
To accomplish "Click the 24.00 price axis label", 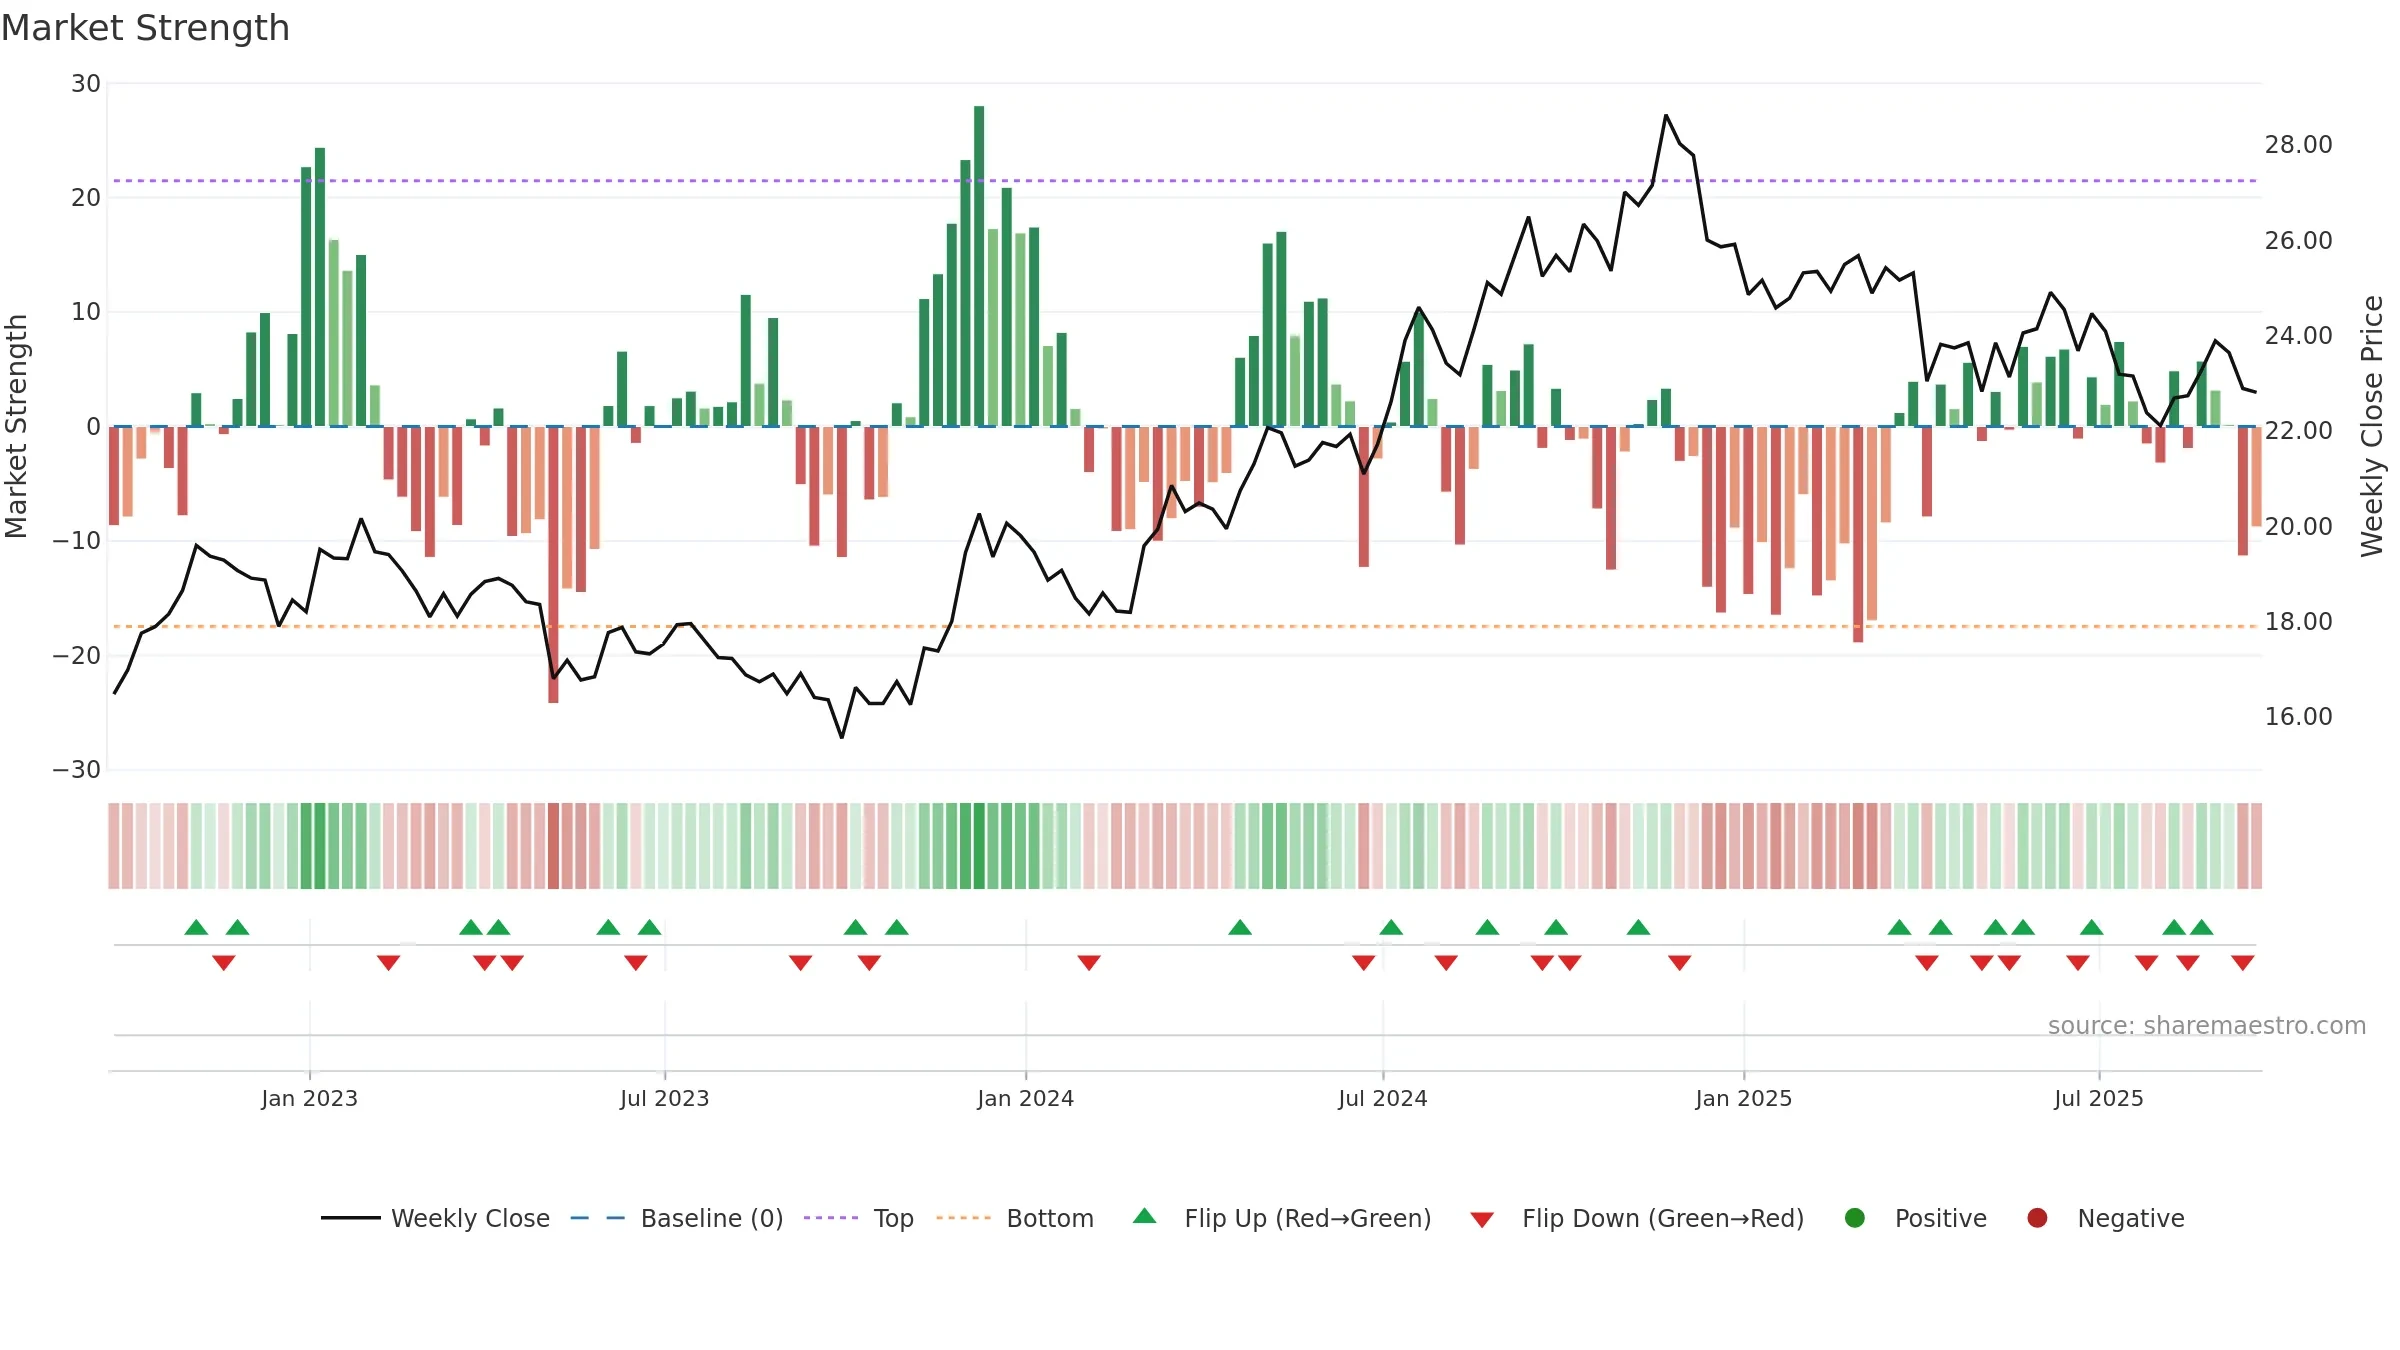I will tap(2299, 335).
